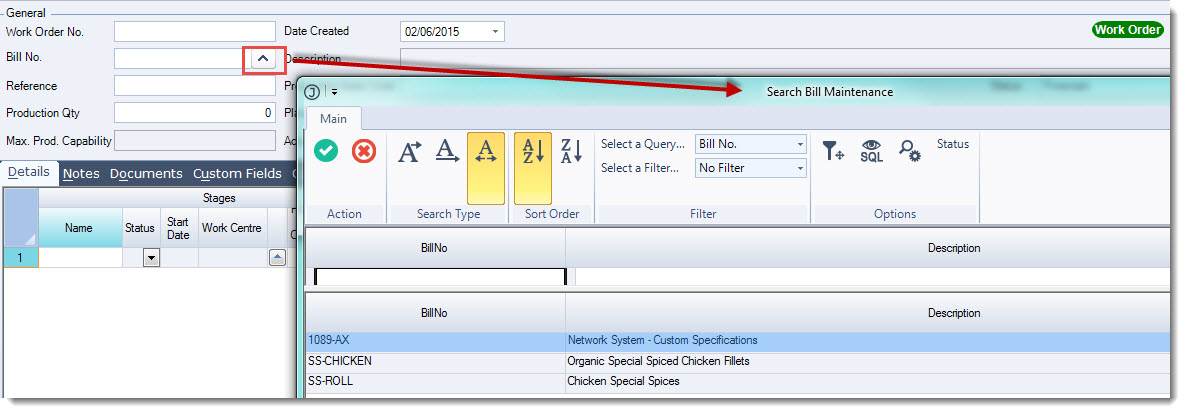Show SQL with the eye icon
The width and height of the screenshot is (1185, 413).
(871, 151)
